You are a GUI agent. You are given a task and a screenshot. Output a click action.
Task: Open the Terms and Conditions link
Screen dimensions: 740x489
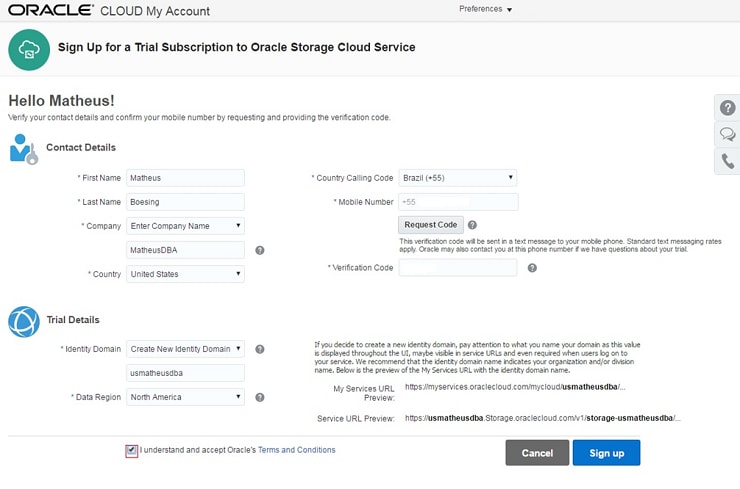pos(296,450)
